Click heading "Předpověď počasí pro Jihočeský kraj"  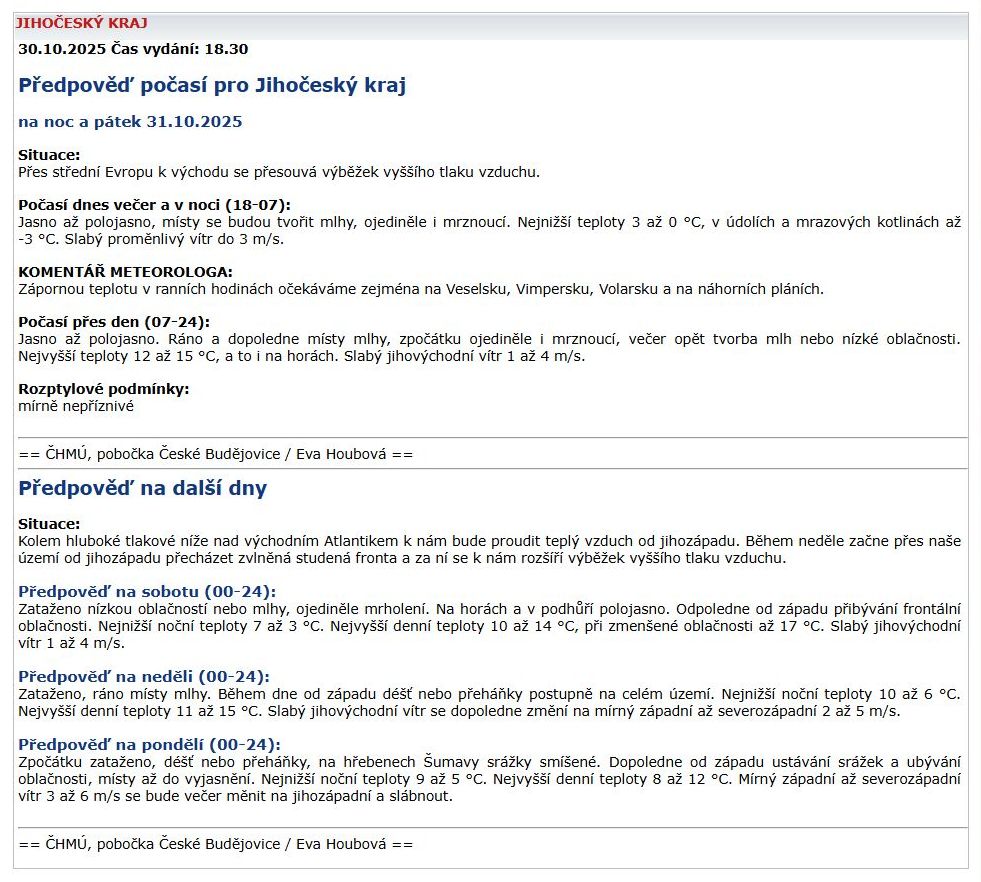click(212, 85)
